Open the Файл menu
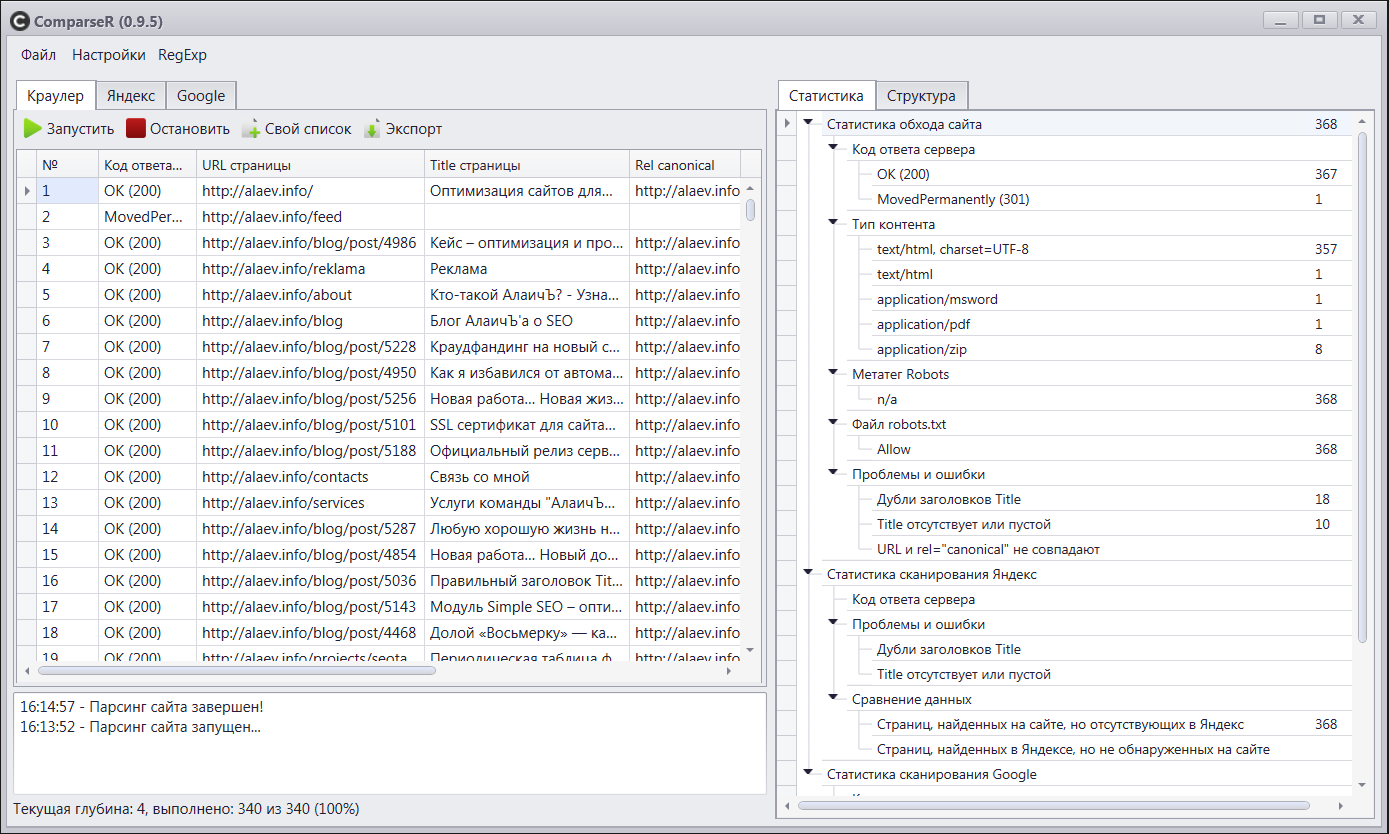This screenshot has height=834, width=1389. tap(38, 55)
